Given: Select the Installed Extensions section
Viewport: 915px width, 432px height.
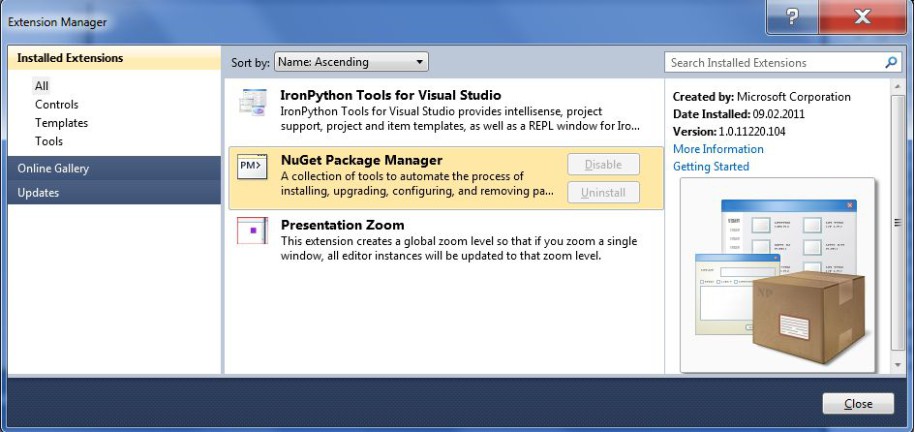Looking at the screenshot, I should click(x=114, y=58).
